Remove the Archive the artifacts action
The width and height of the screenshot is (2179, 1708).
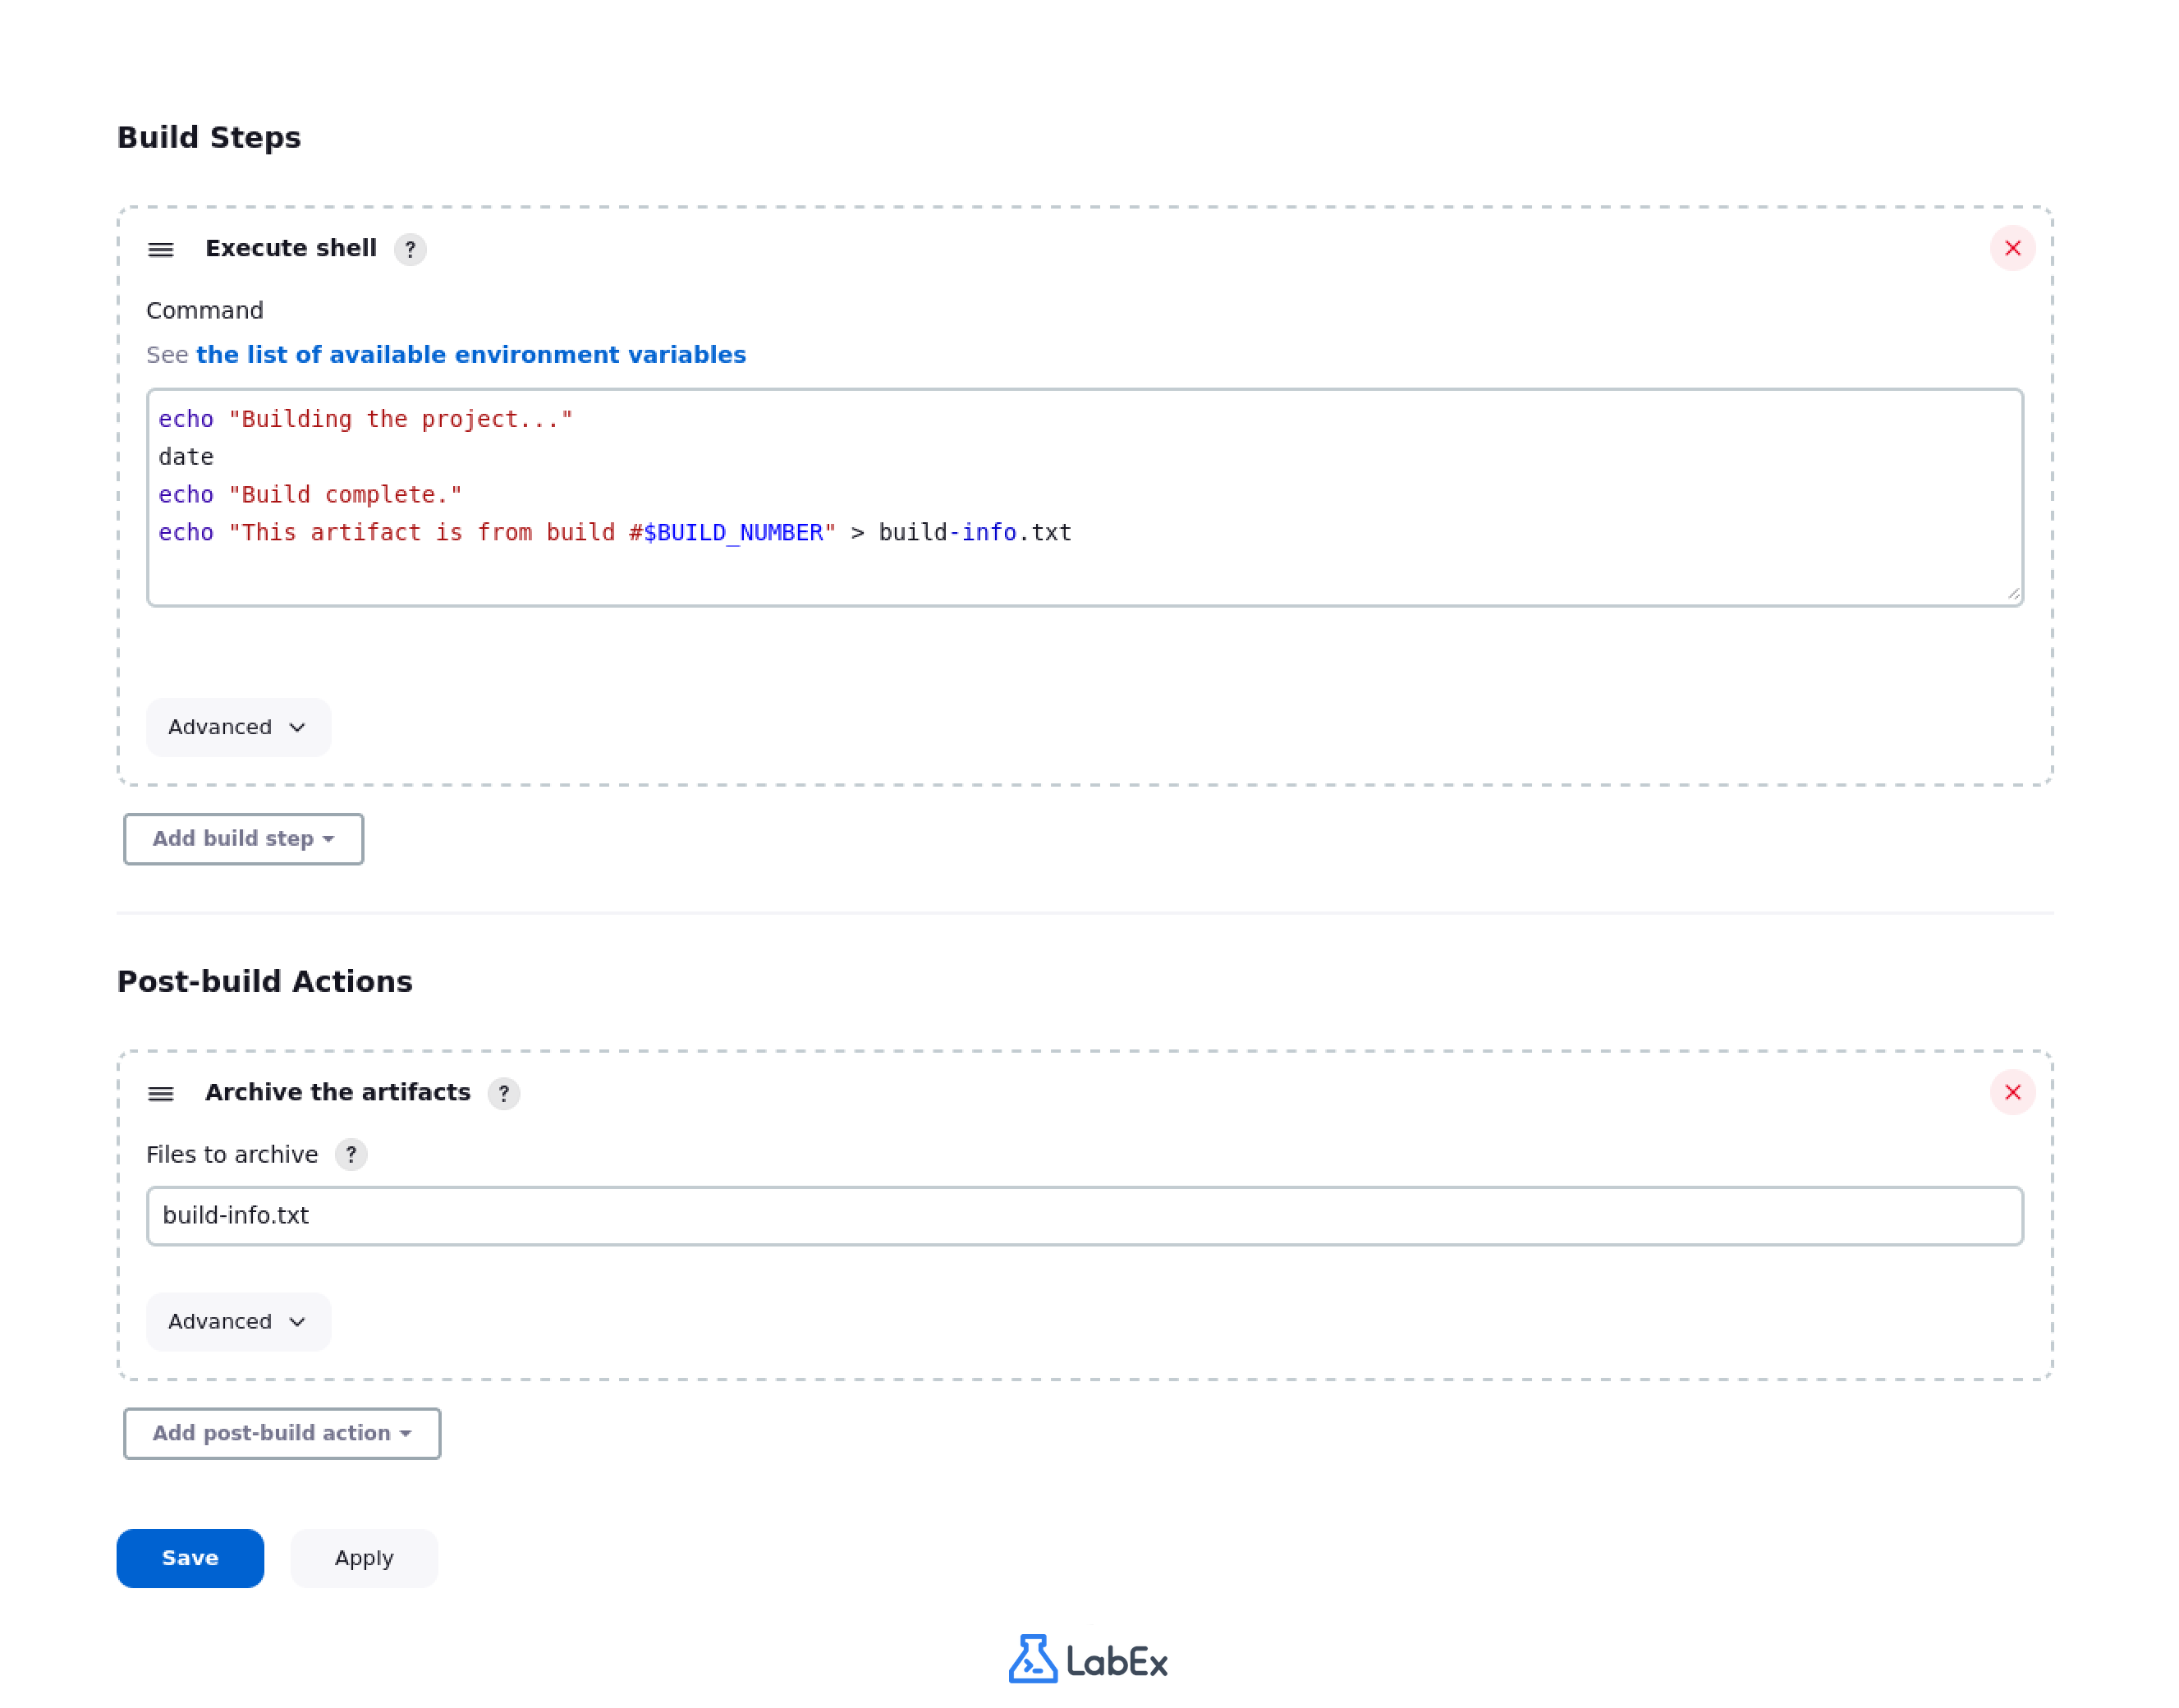click(2013, 1093)
